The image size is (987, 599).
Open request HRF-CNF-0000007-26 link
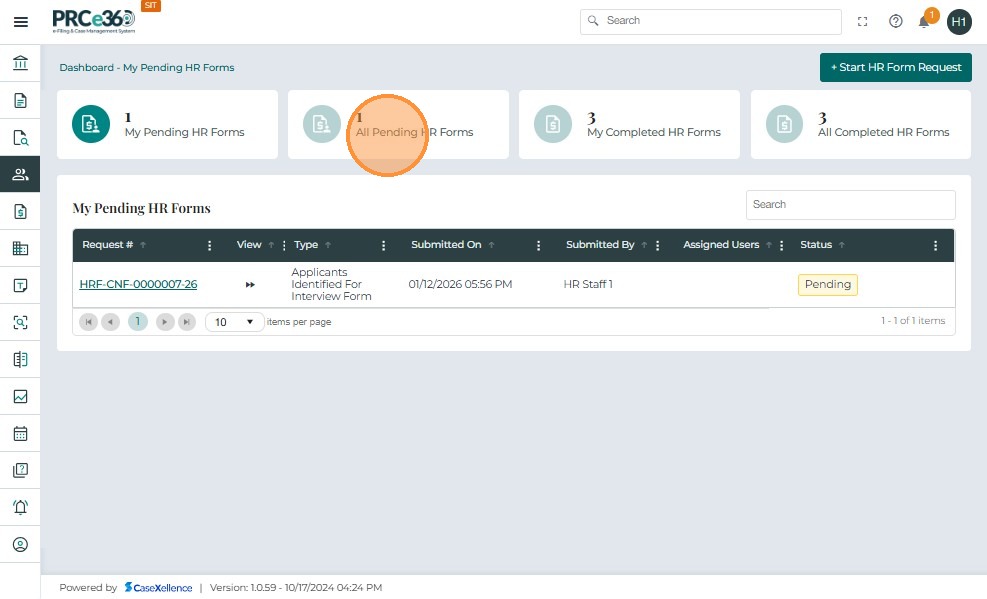138,284
